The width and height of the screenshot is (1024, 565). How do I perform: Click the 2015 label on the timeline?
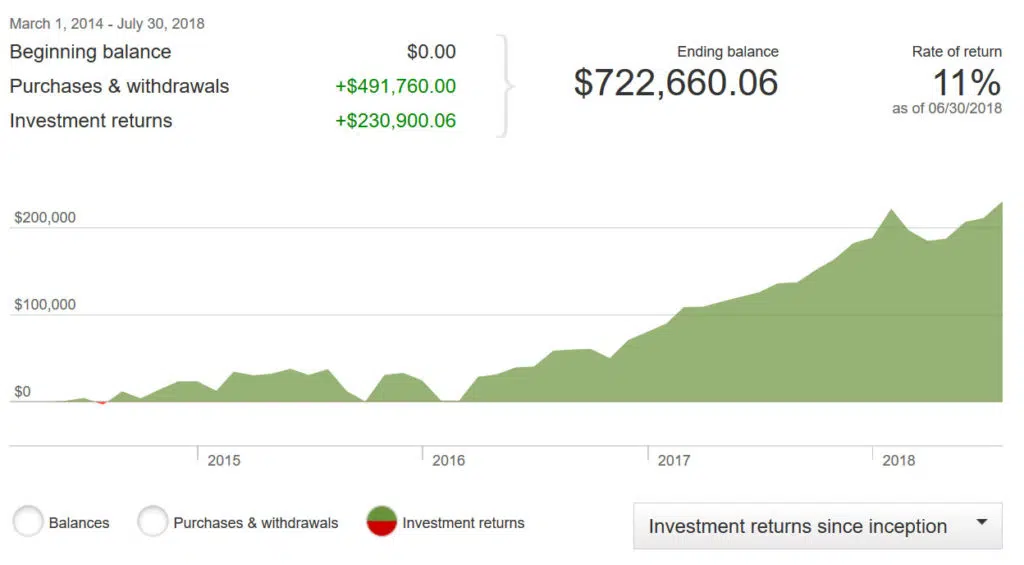[224, 461]
